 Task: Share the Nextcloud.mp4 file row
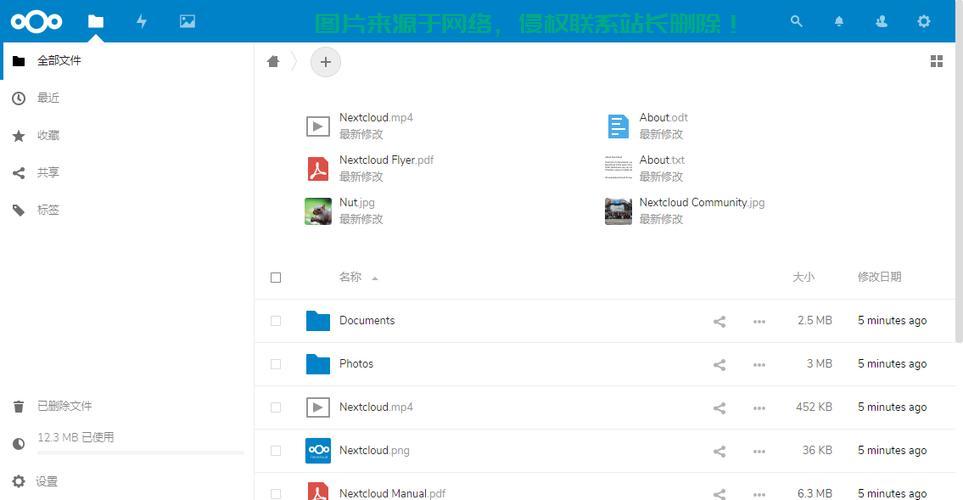pyautogui.click(x=719, y=408)
